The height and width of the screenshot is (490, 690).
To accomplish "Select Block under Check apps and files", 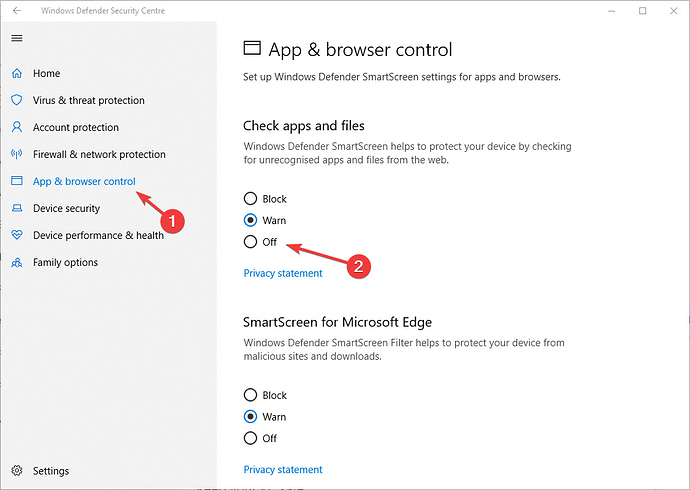I will coord(251,199).
